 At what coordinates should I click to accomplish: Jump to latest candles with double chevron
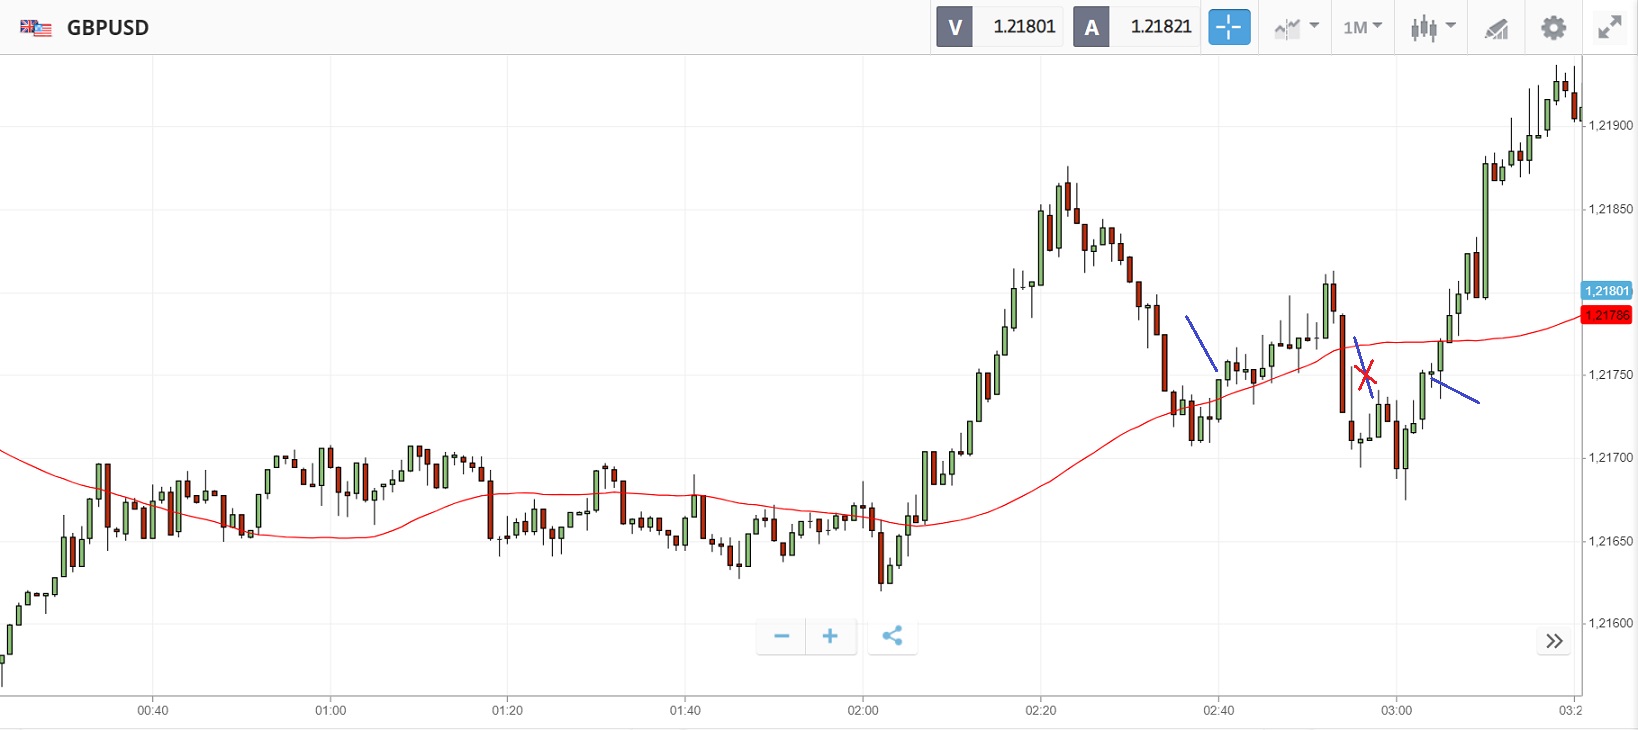click(x=1554, y=641)
